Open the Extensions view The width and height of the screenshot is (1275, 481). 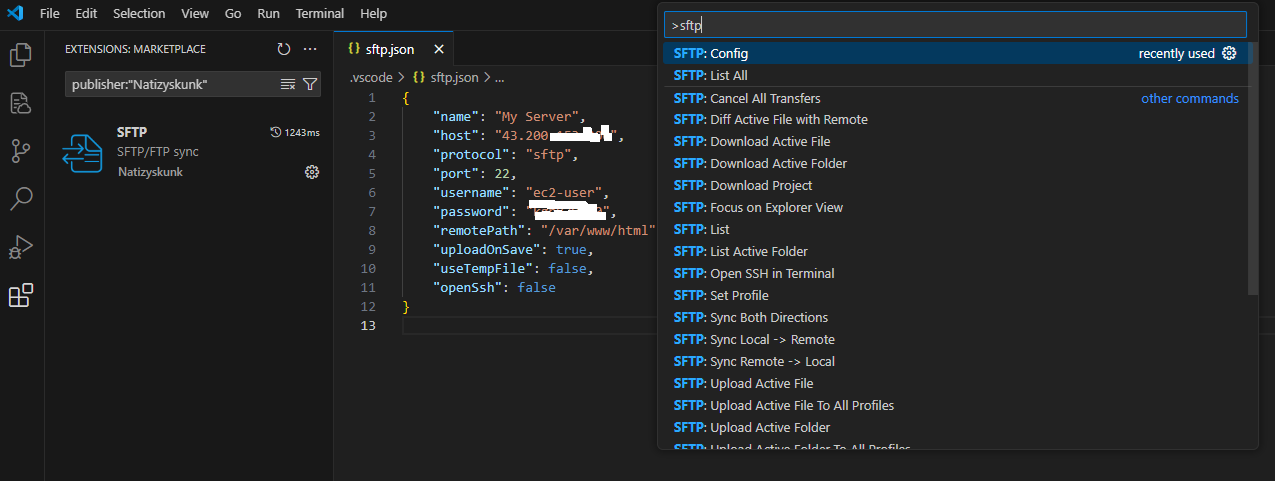(x=20, y=295)
